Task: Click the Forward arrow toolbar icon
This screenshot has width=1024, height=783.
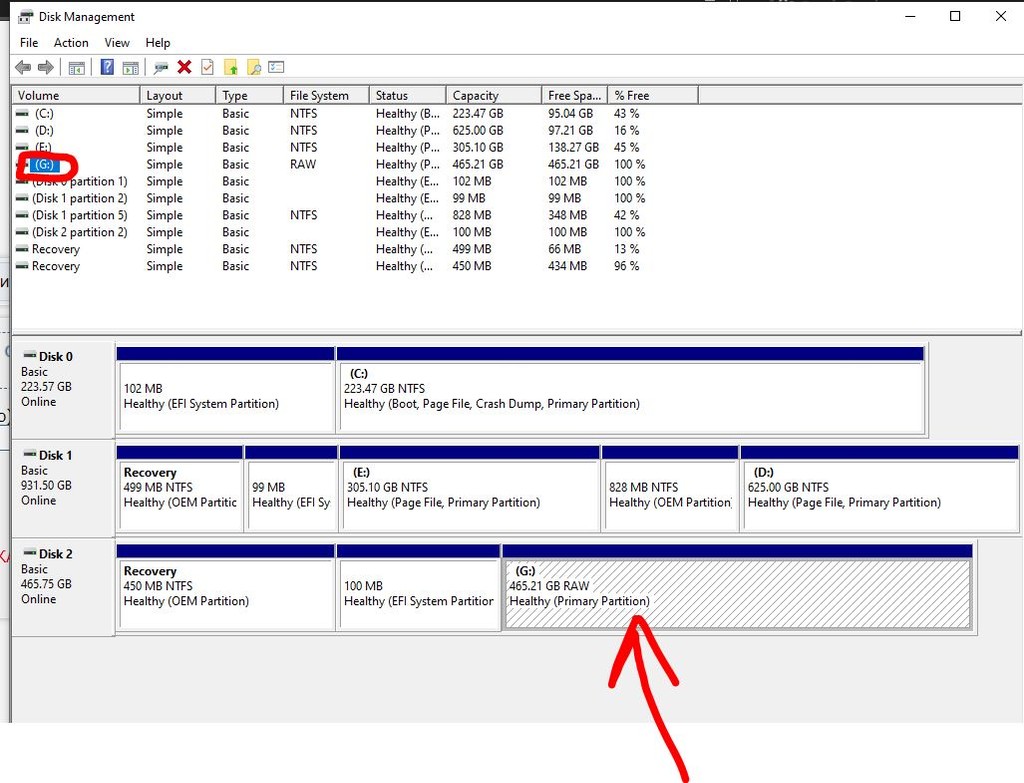Action: pos(46,67)
